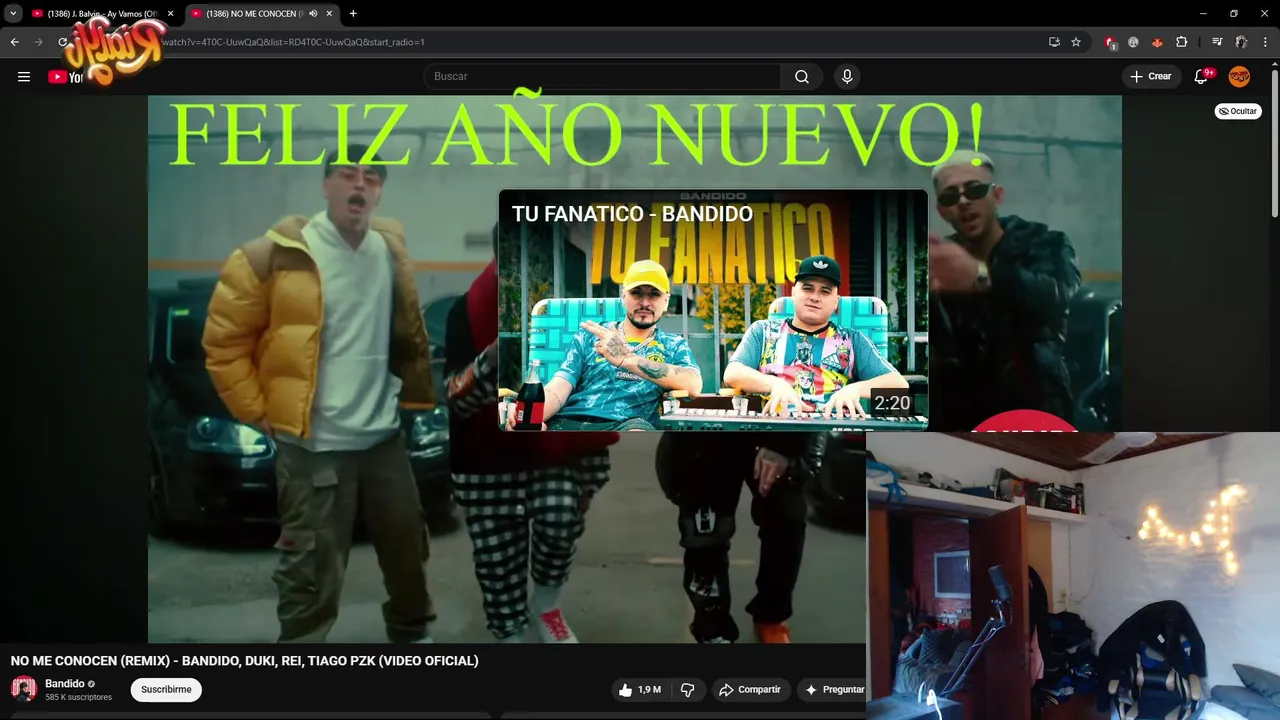Open the tab search dropdown arrow

13,14
